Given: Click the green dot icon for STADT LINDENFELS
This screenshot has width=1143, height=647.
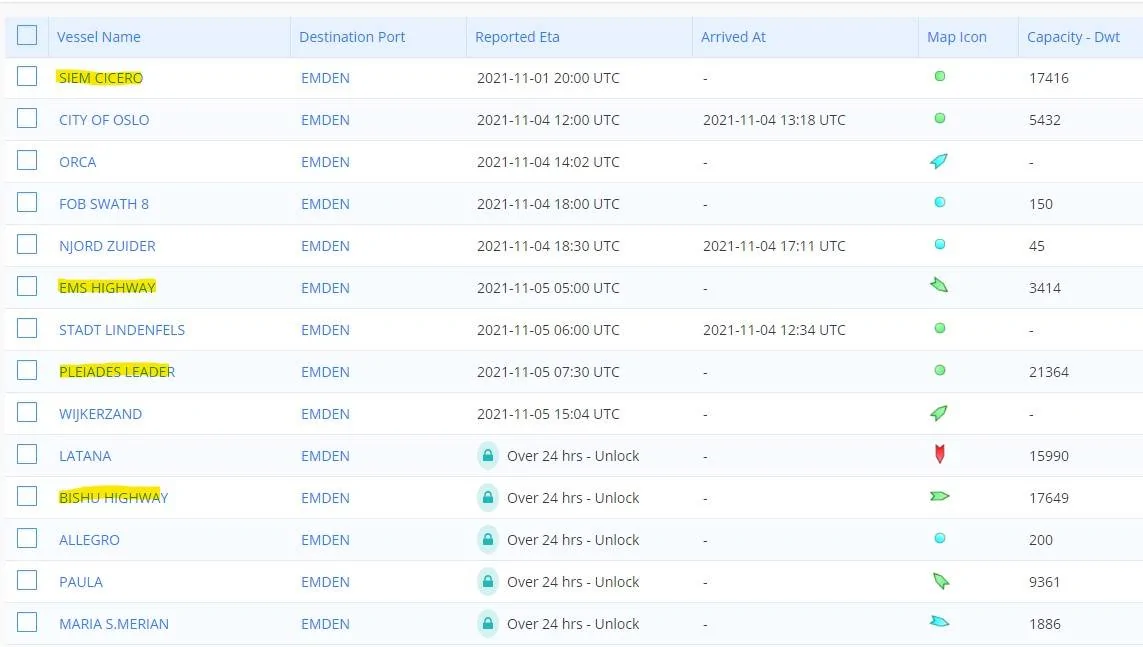Looking at the screenshot, I should pos(940,328).
